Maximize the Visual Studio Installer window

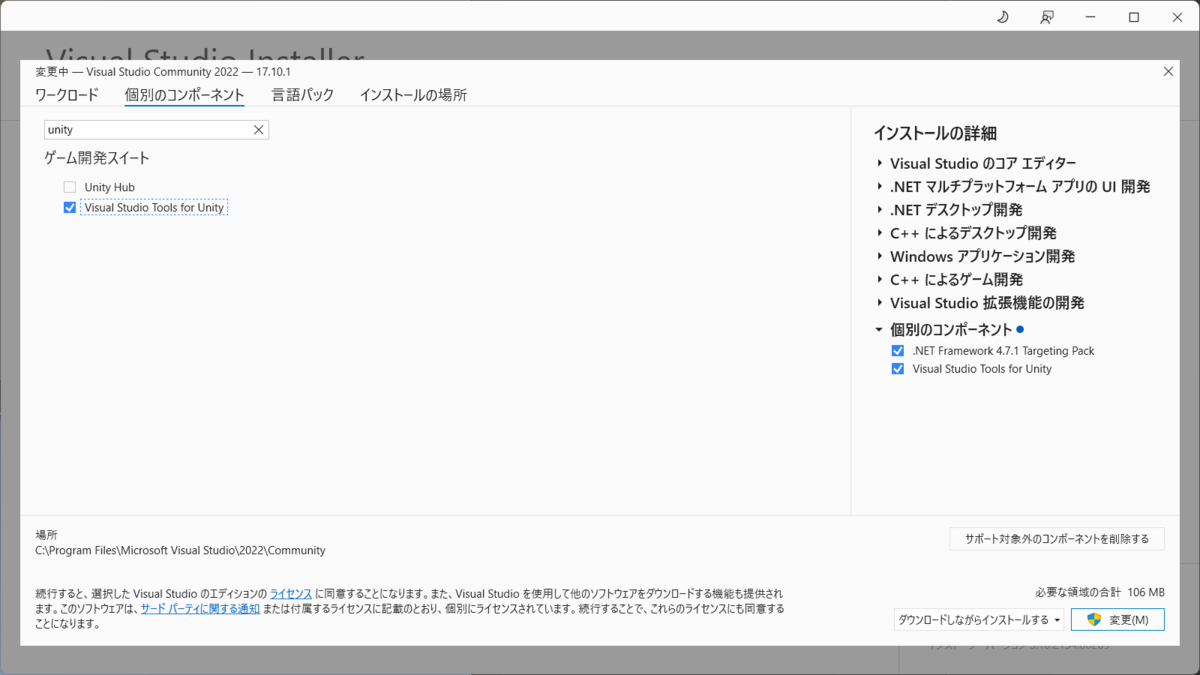click(1134, 17)
